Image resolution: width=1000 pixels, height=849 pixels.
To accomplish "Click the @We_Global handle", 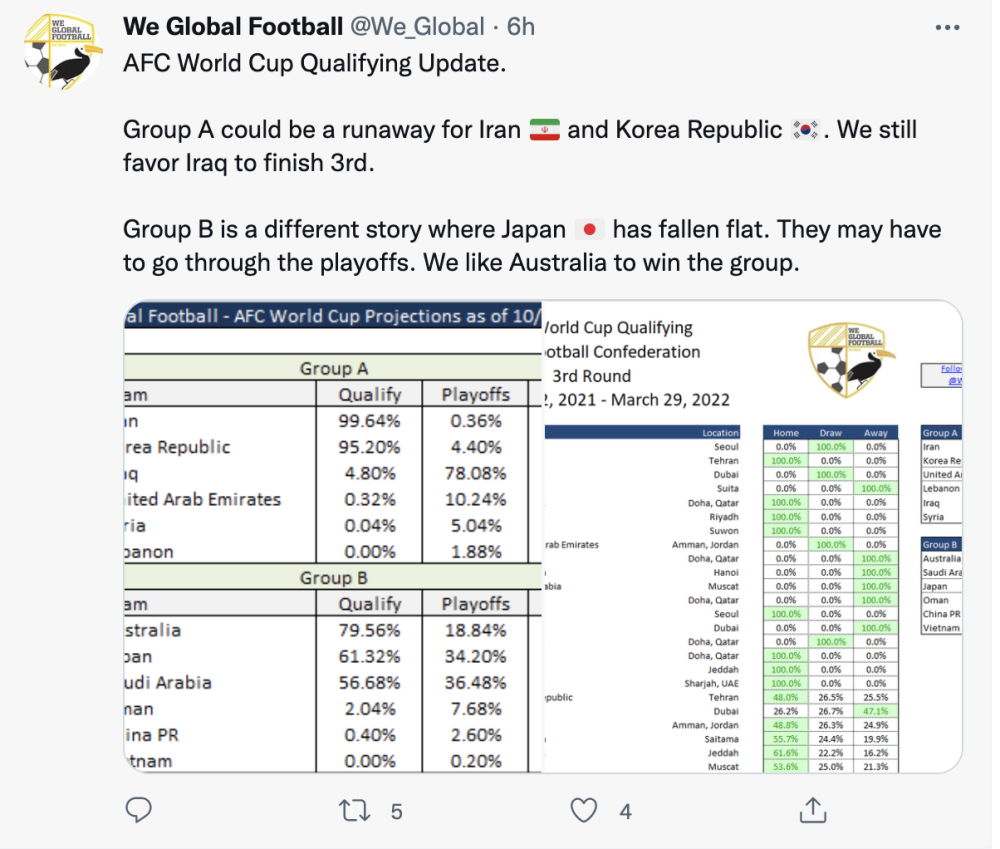I will 417,27.
